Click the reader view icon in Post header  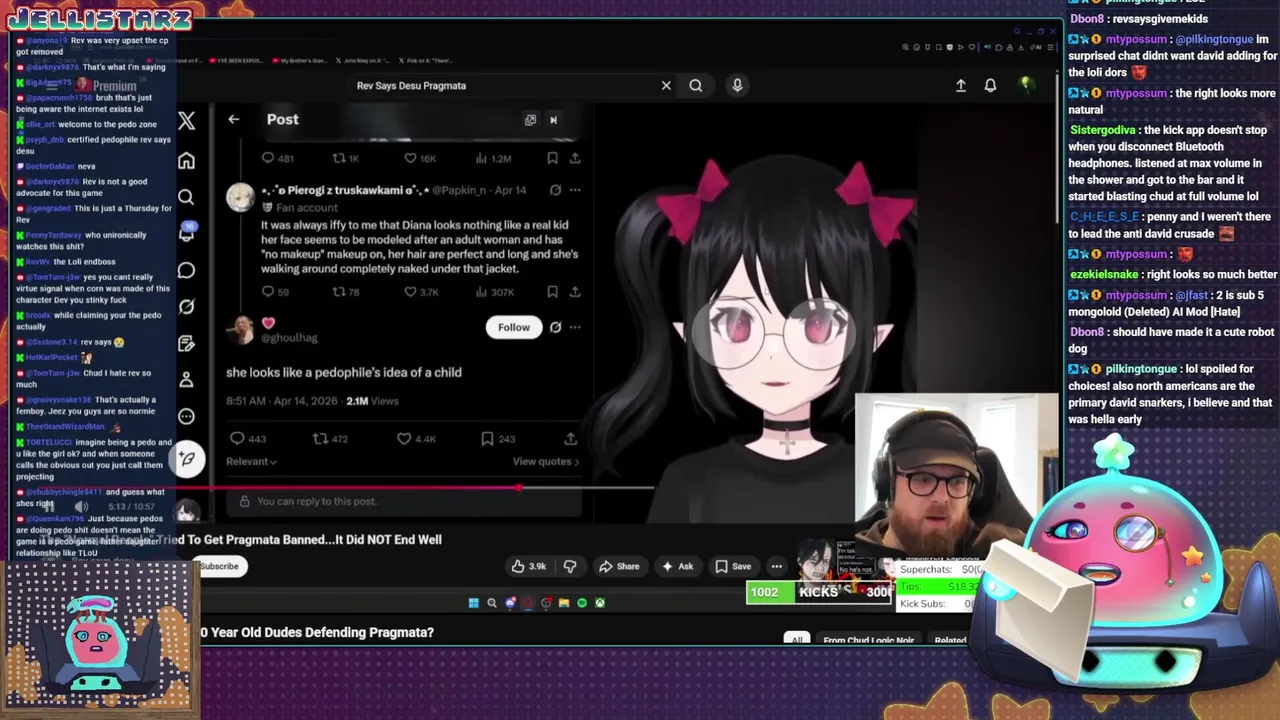point(530,120)
